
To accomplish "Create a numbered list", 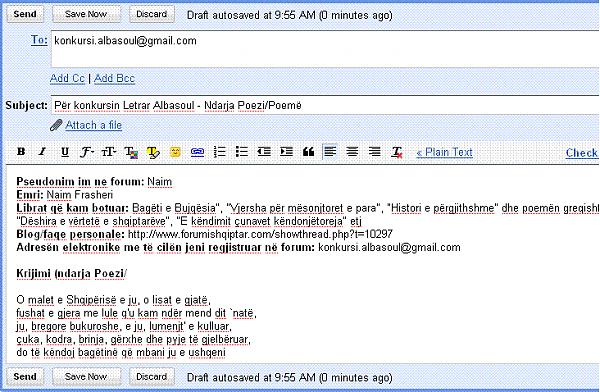I will [x=220, y=152].
